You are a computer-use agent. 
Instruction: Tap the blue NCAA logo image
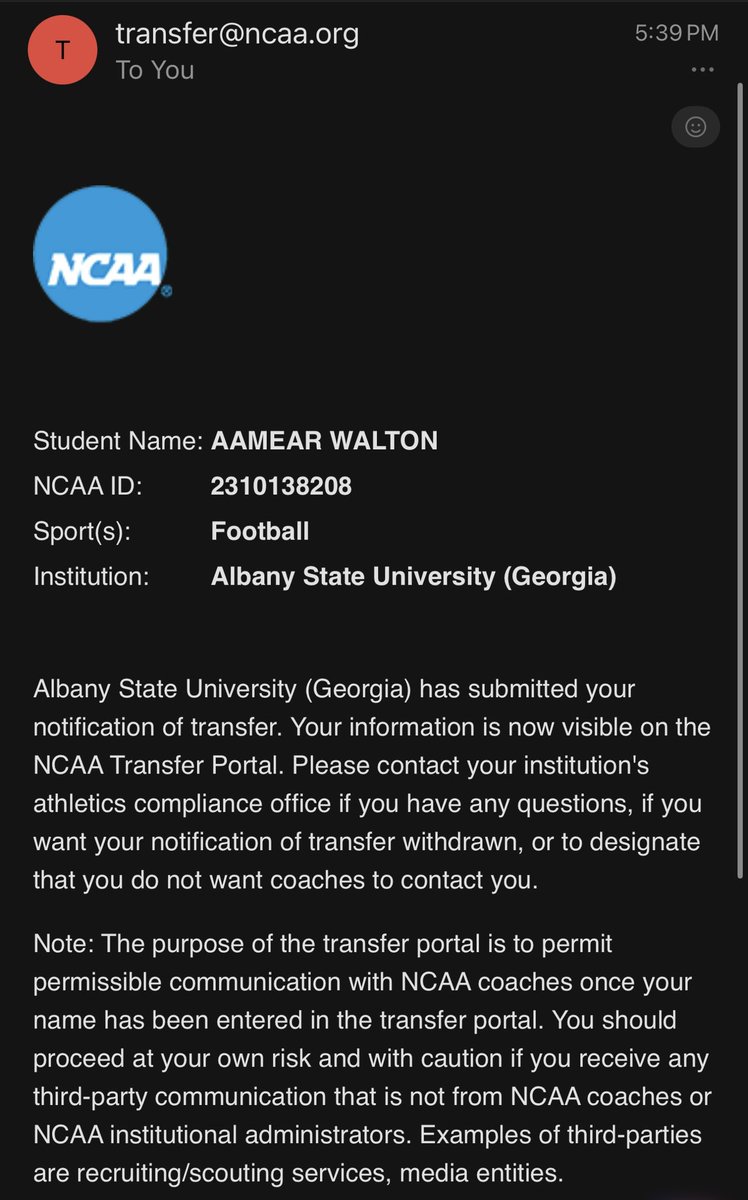(x=100, y=254)
